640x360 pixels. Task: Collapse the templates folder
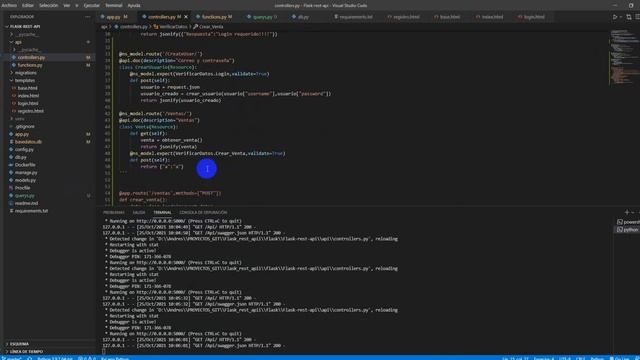(x=24, y=80)
